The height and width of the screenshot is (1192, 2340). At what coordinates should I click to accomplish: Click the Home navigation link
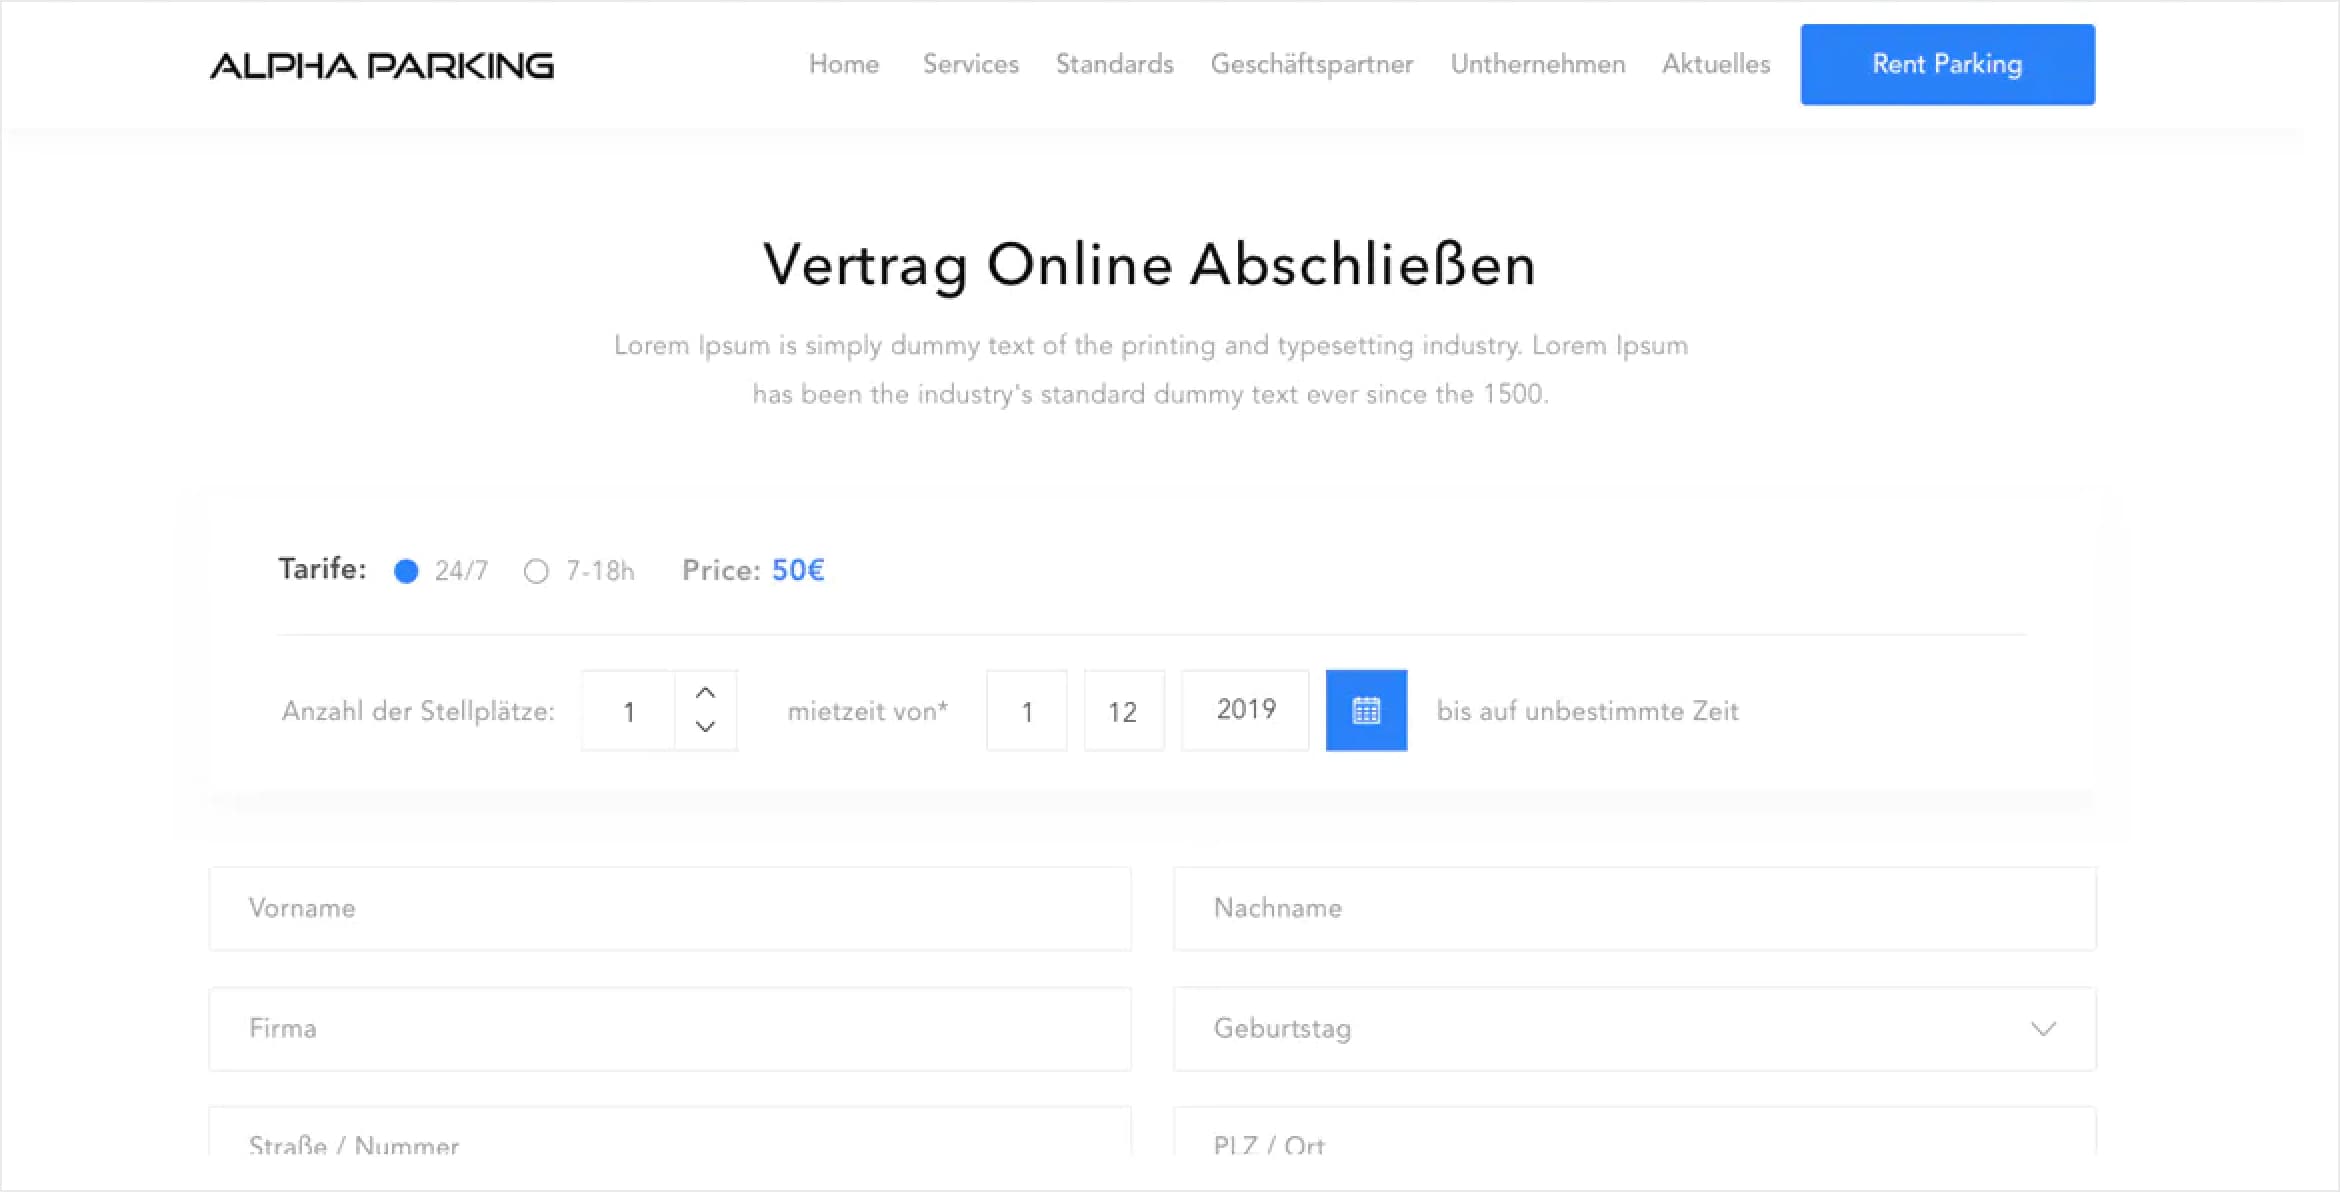843,64
